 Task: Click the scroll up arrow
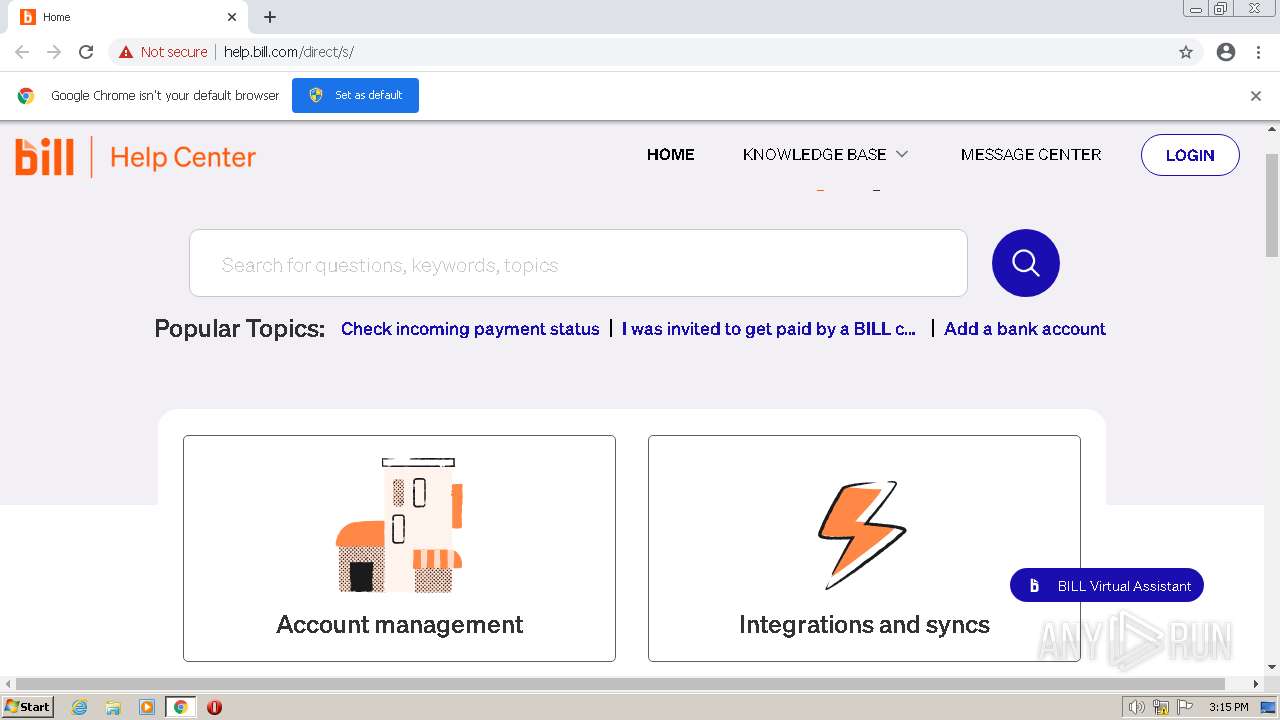tap(1272, 130)
